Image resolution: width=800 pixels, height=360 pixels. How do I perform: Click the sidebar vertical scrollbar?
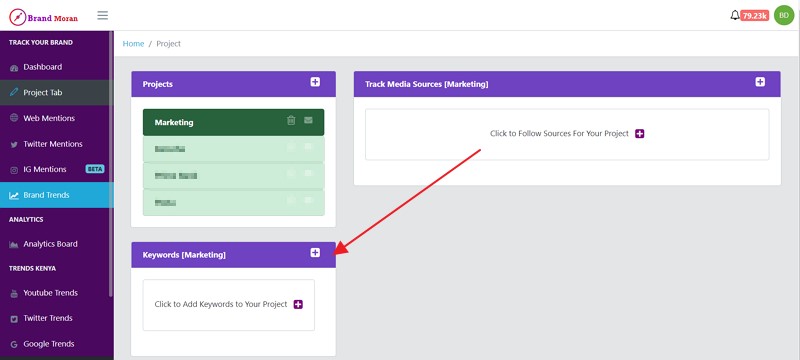pos(111,163)
